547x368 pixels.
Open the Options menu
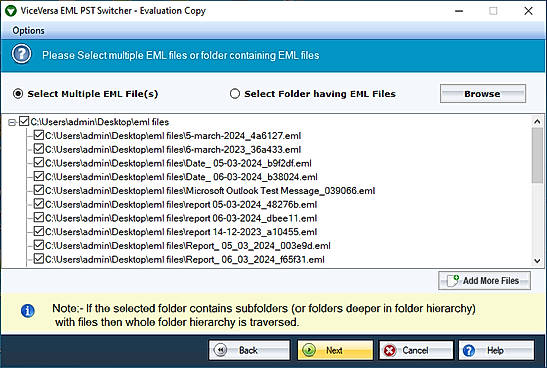click(28, 31)
